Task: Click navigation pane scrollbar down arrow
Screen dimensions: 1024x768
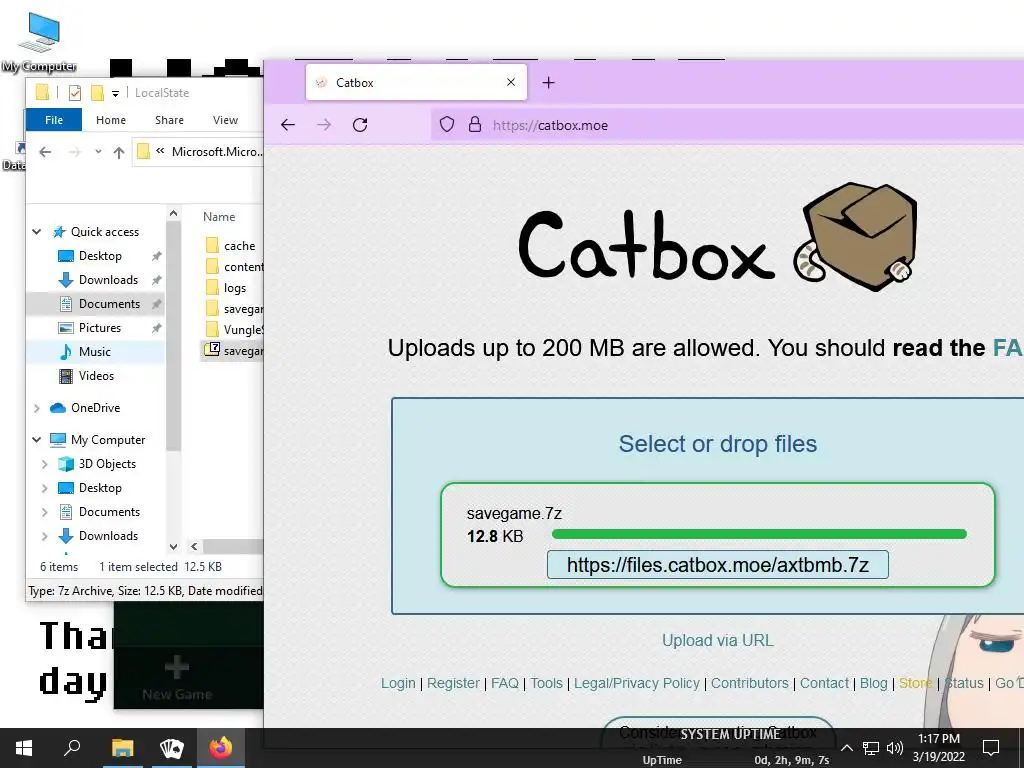Action: (x=173, y=547)
